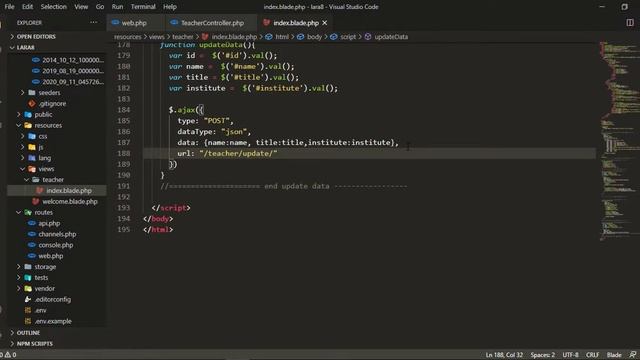
Task: Collapse the resources folder
Action: tap(48, 125)
